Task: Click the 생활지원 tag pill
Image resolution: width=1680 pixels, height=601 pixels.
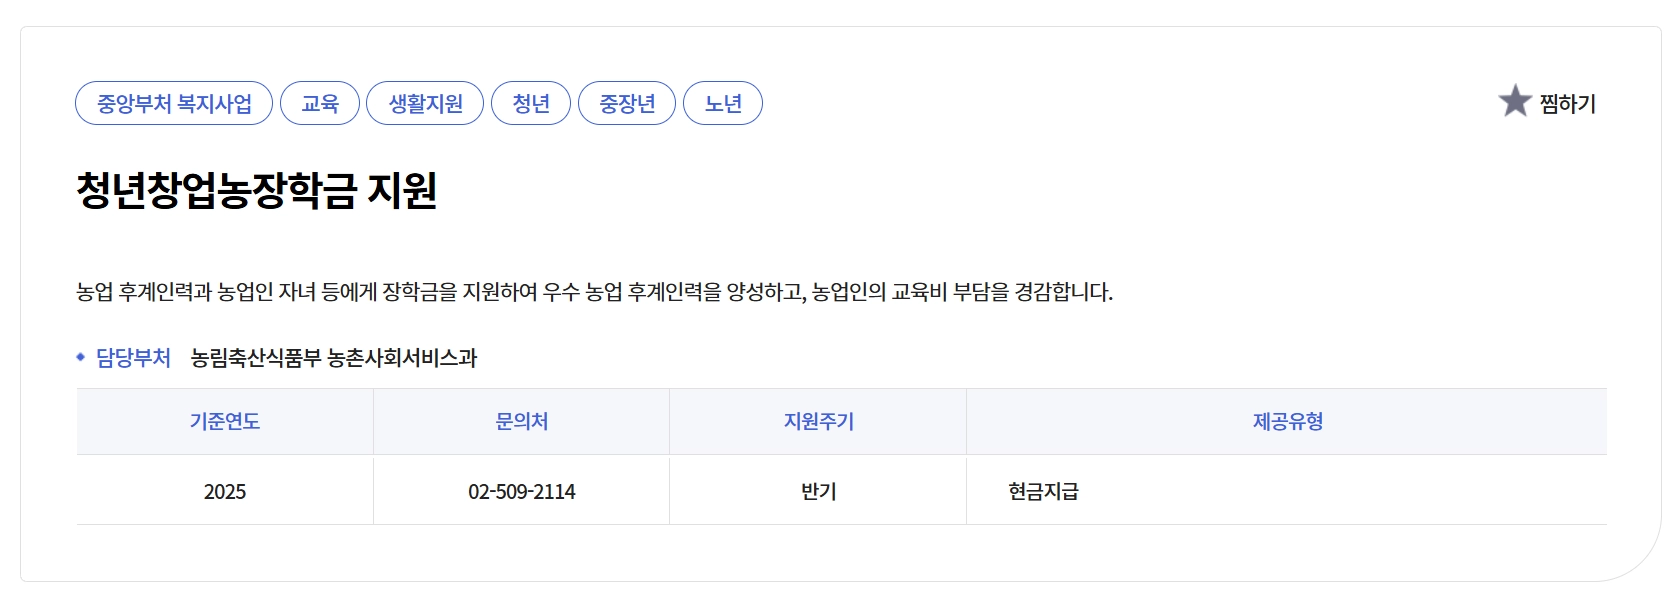Action: pos(424,102)
